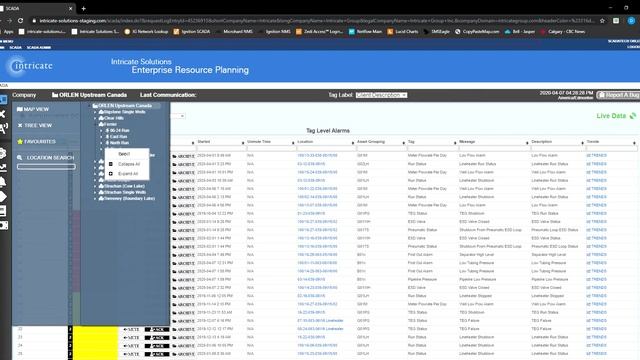Click the green Live Data refresh icon
Image resolution: width=640 pixels, height=360 pixels.
pos(633,116)
